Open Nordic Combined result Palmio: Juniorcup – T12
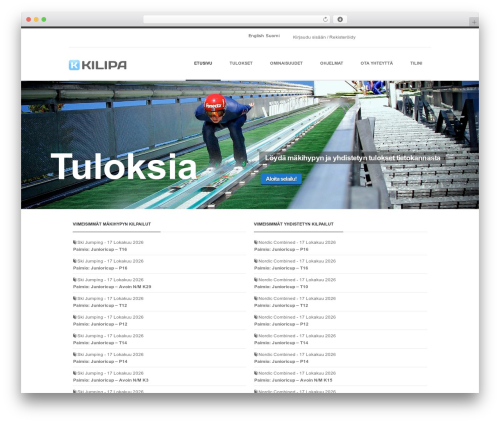The image size is (500, 423). click(281, 305)
